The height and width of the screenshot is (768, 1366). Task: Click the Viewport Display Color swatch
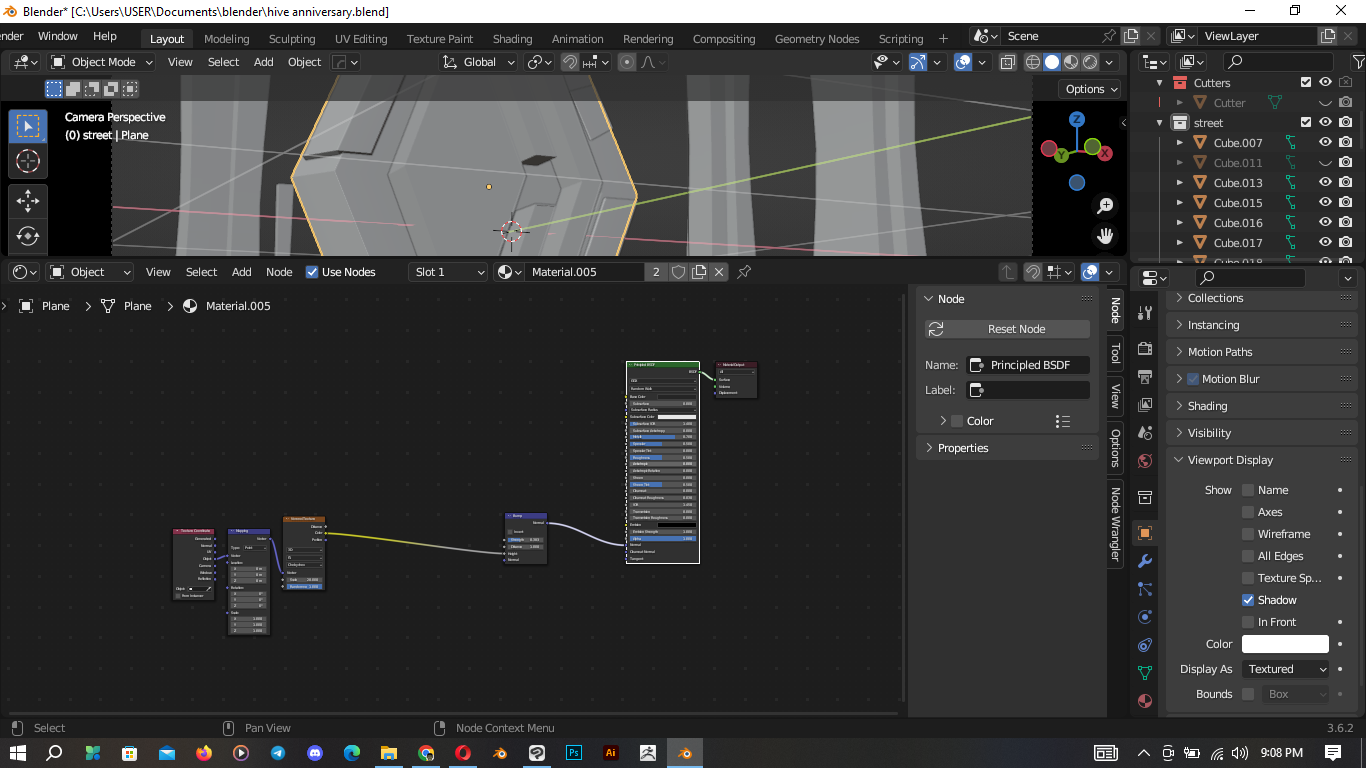(1286, 644)
